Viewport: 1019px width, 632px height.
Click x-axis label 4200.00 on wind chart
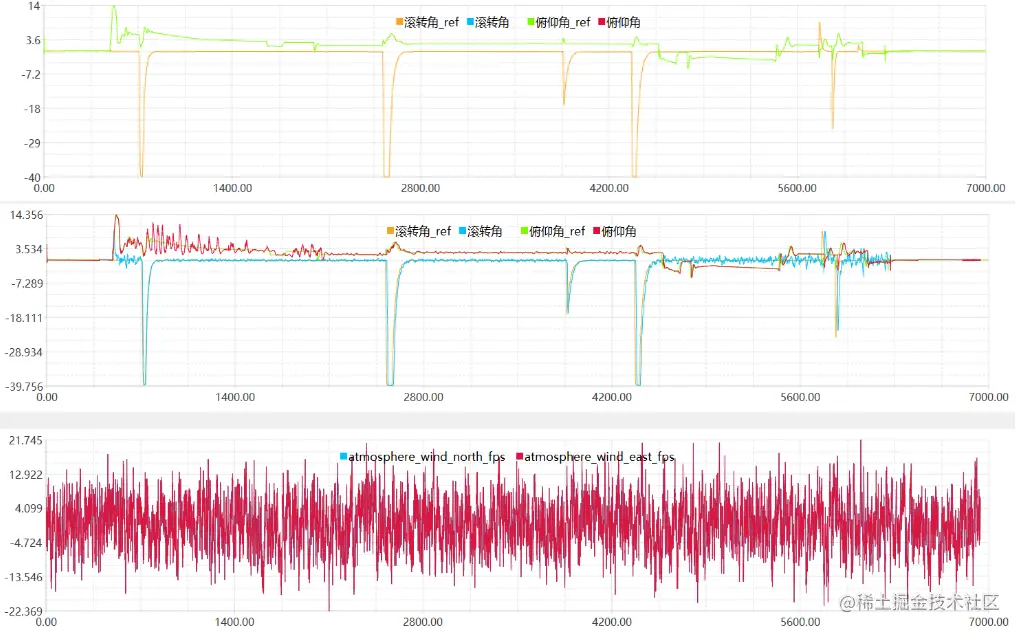[612, 622]
